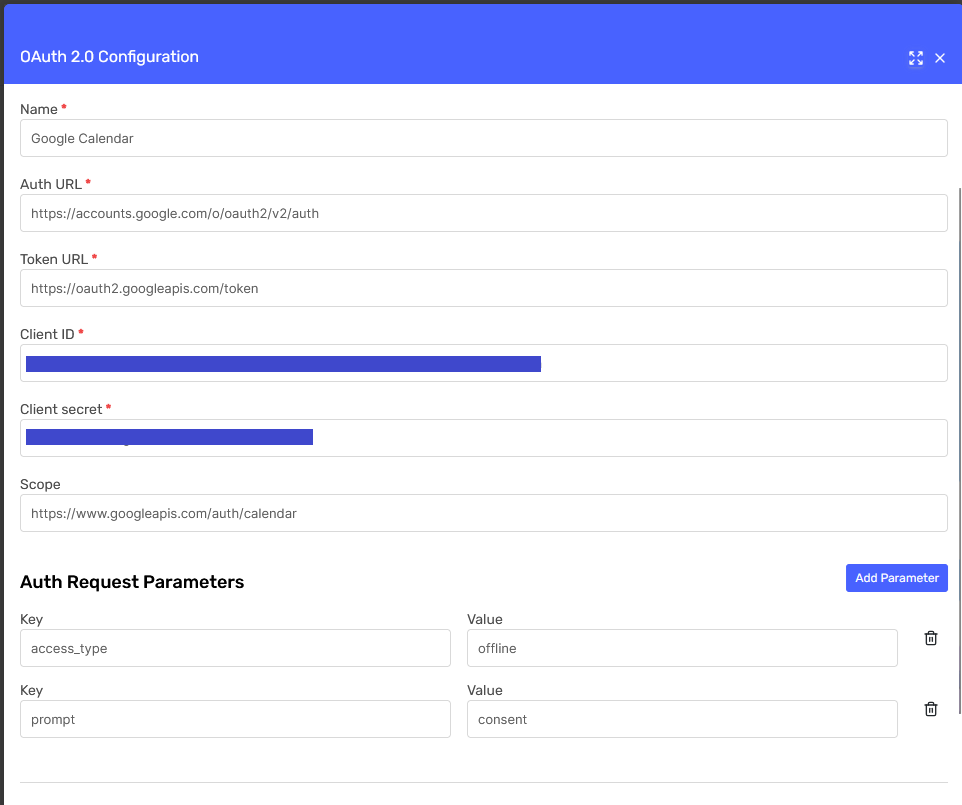Viewport: 962px width, 805px height.
Task: Click the OAuth 2.0 Configuration title
Action: [109, 56]
